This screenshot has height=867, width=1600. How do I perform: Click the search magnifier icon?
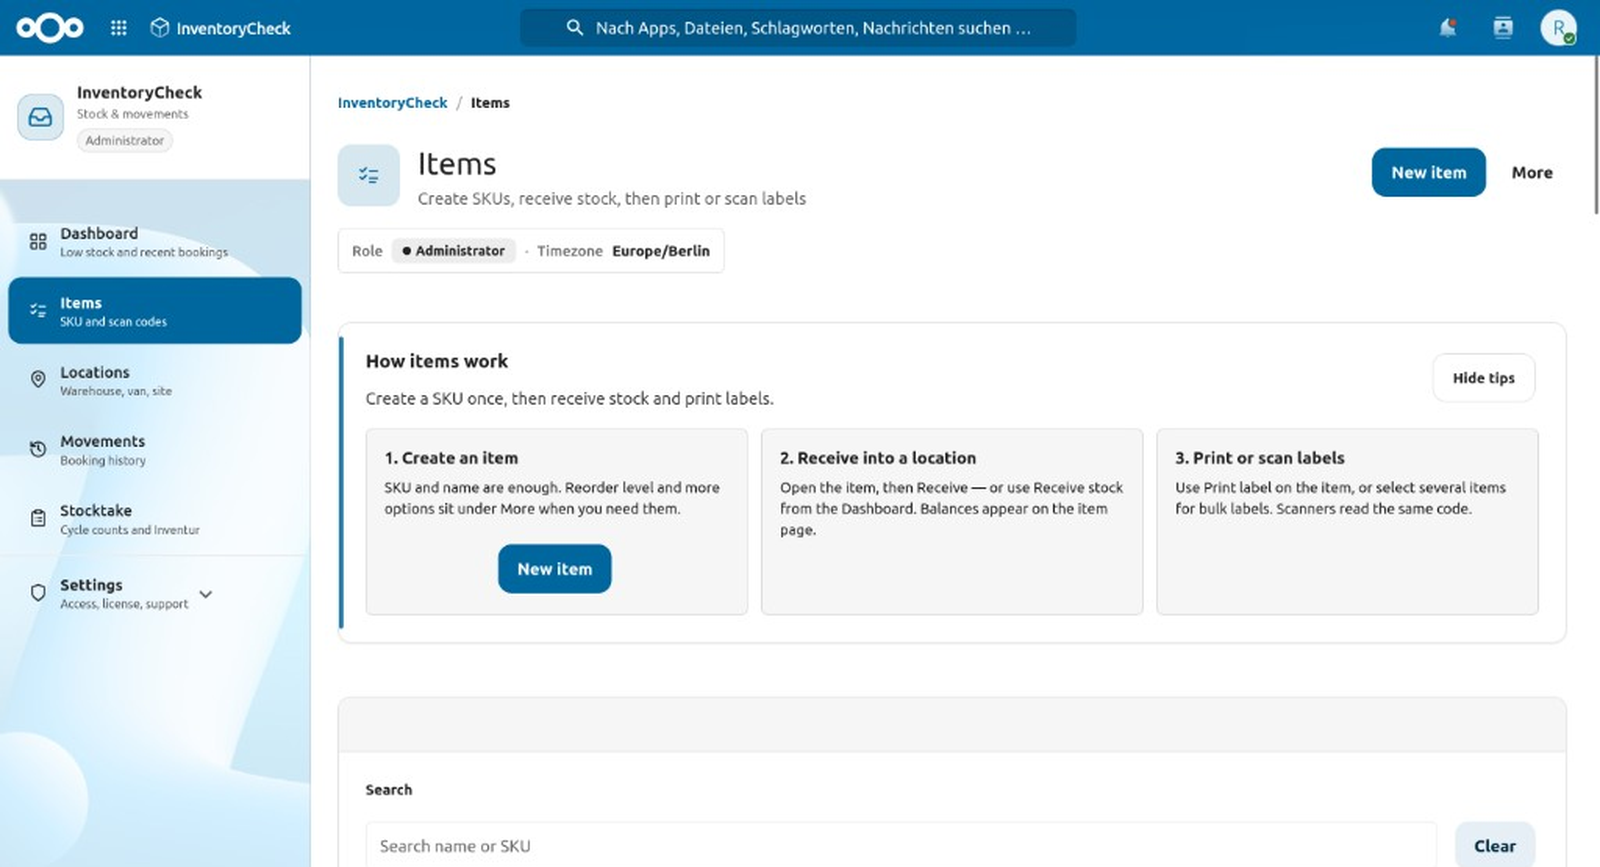(x=574, y=28)
